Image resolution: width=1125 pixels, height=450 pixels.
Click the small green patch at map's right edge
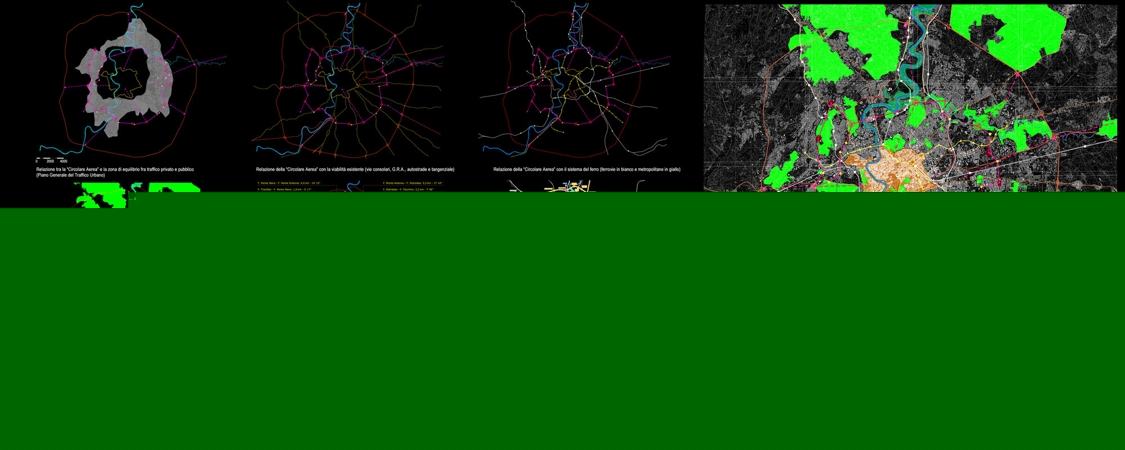pyautogui.click(x=1108, y=128)
